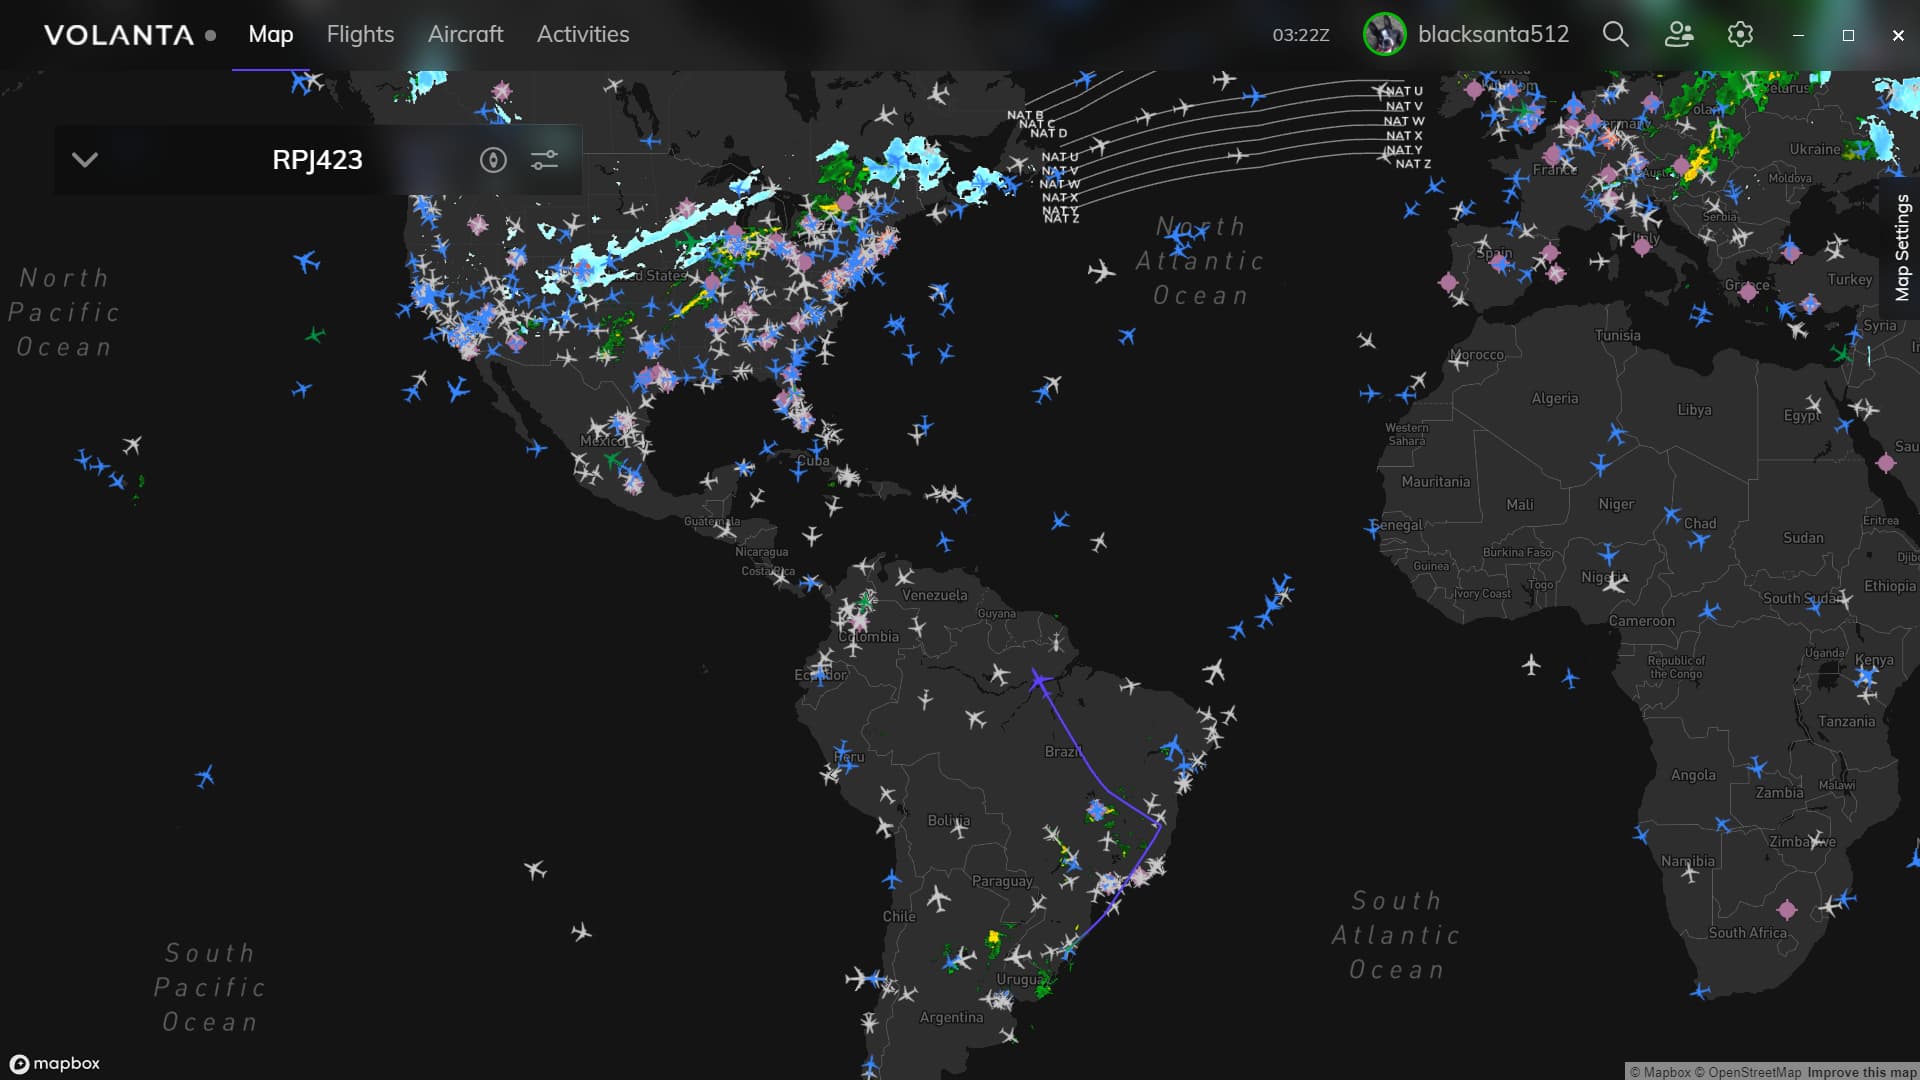Collapse the RPJ423 flight panel using its chevron
Viewport: 1920px width, 1080px height.
coord(84,159)
